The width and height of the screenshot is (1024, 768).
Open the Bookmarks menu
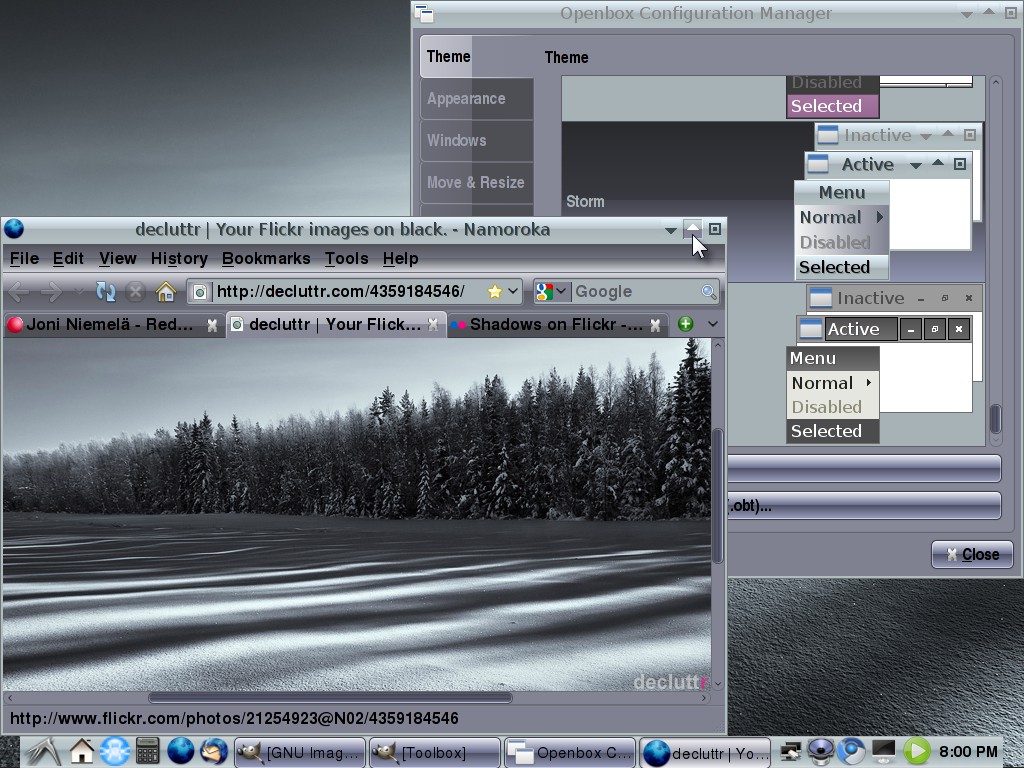pos(266,259)
